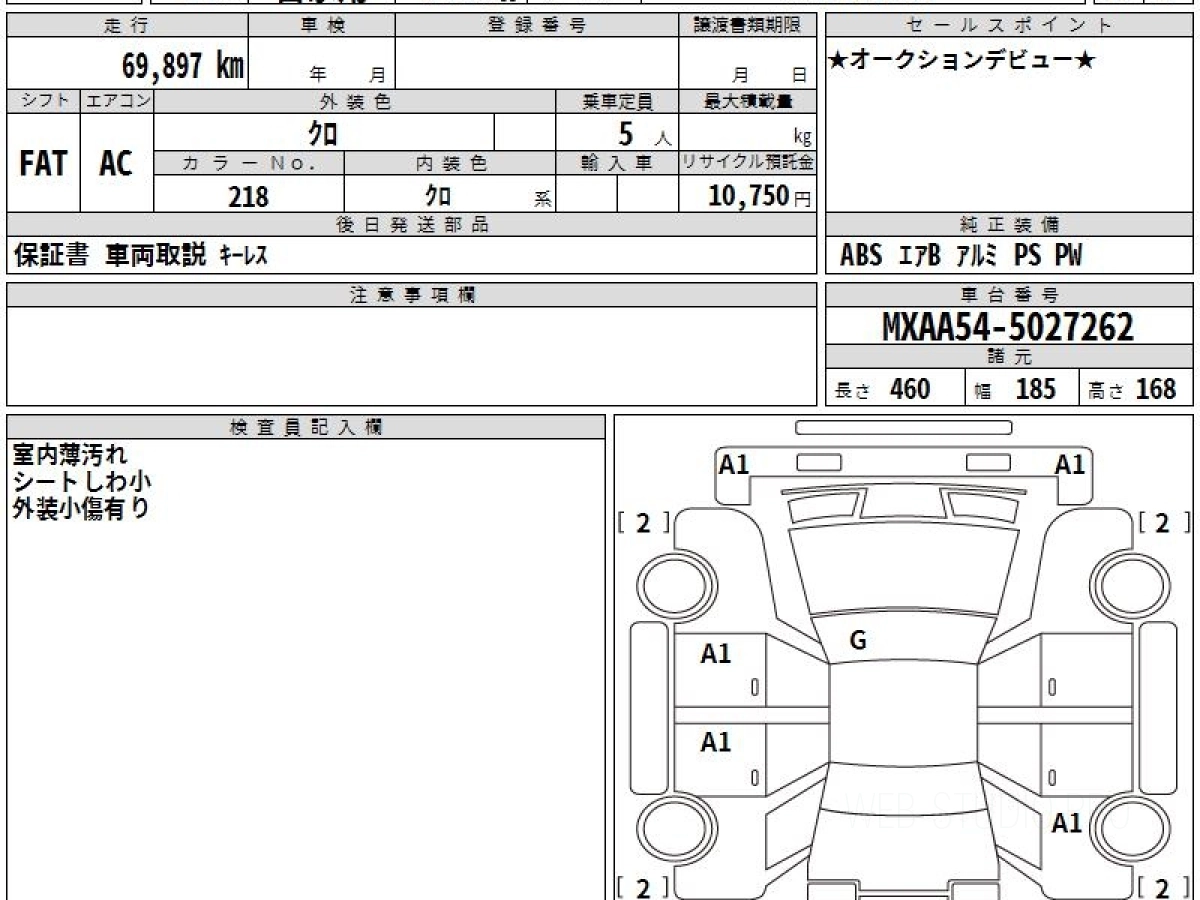Screen dimensions: 1200x900
Task: Select the color number 218
Action: coord(249,196)
